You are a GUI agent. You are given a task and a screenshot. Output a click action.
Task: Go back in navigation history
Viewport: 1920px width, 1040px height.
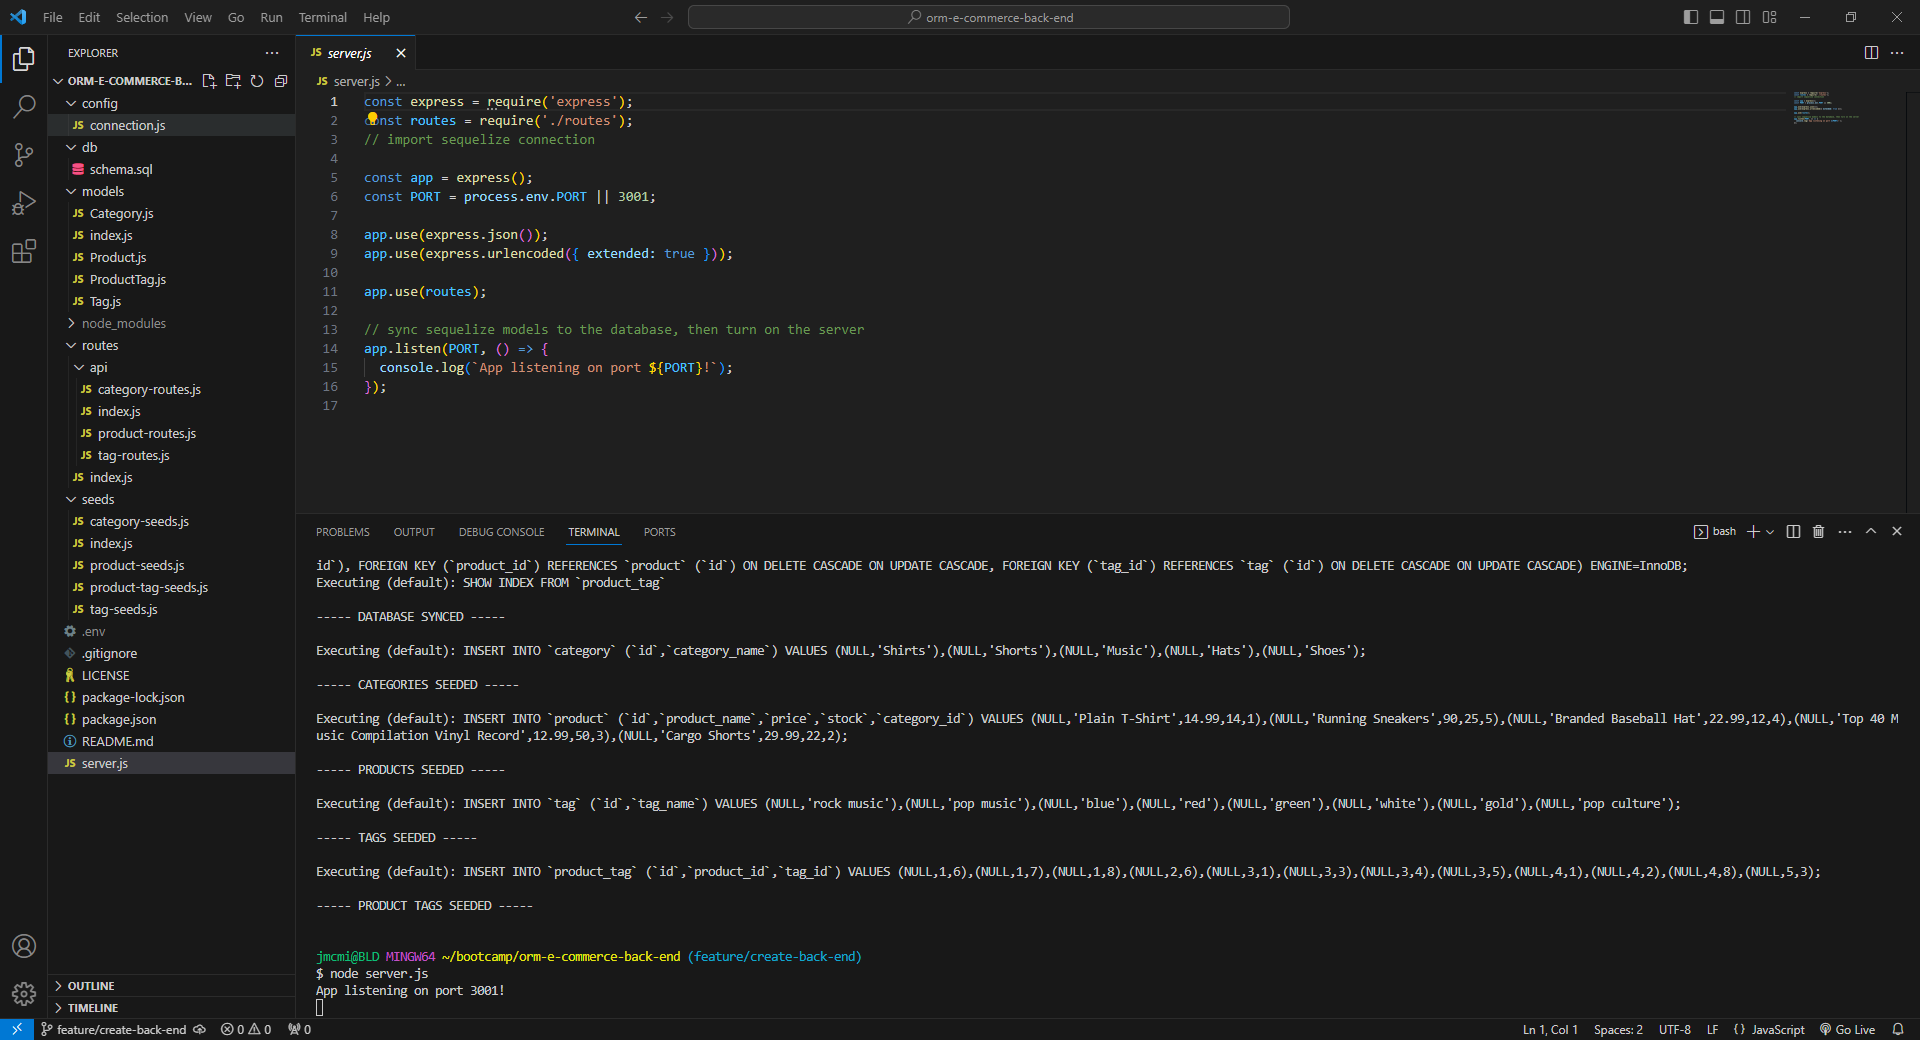(x=641, y=17)
